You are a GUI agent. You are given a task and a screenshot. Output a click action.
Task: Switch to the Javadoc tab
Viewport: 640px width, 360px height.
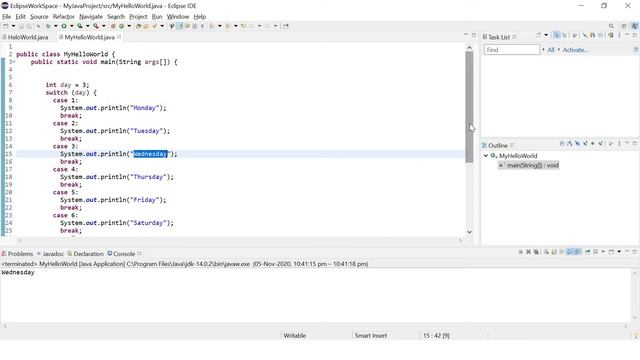[50, 253]
